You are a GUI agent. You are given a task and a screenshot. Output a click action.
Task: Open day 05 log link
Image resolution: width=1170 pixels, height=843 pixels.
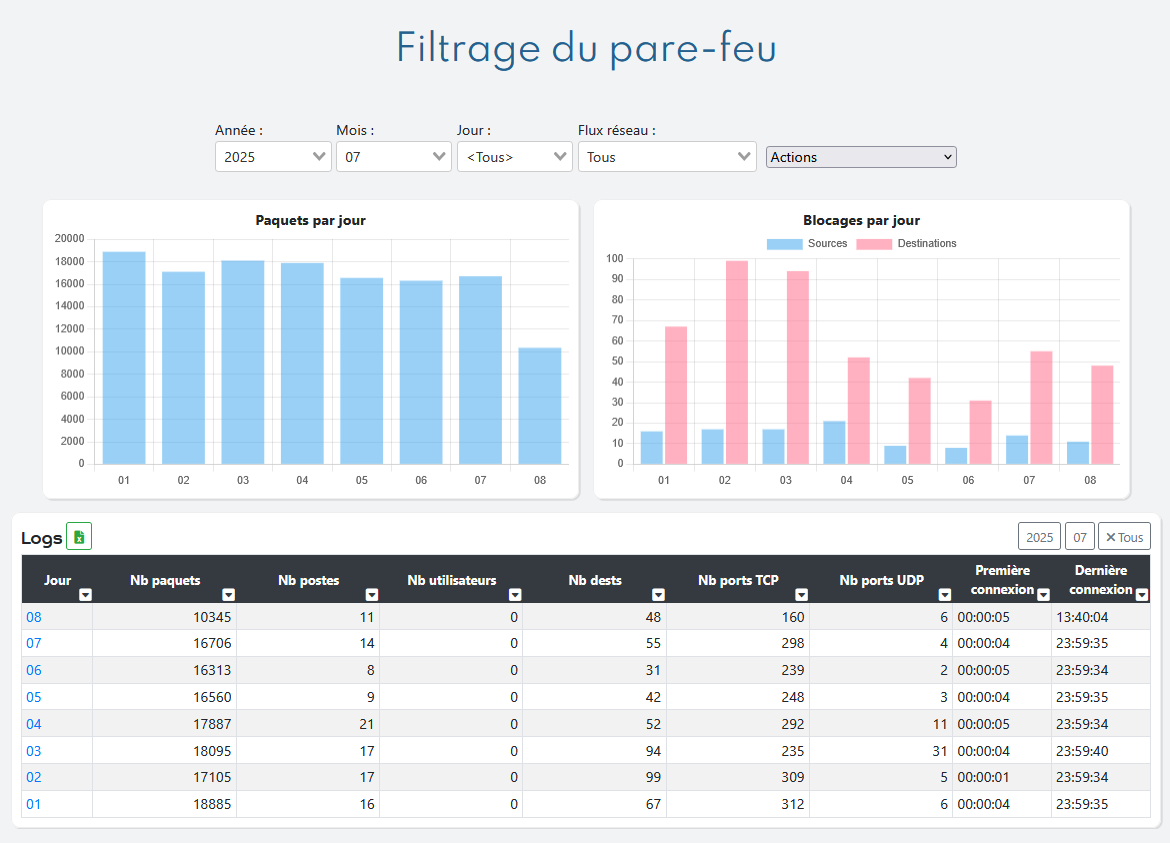pos(34,697)
